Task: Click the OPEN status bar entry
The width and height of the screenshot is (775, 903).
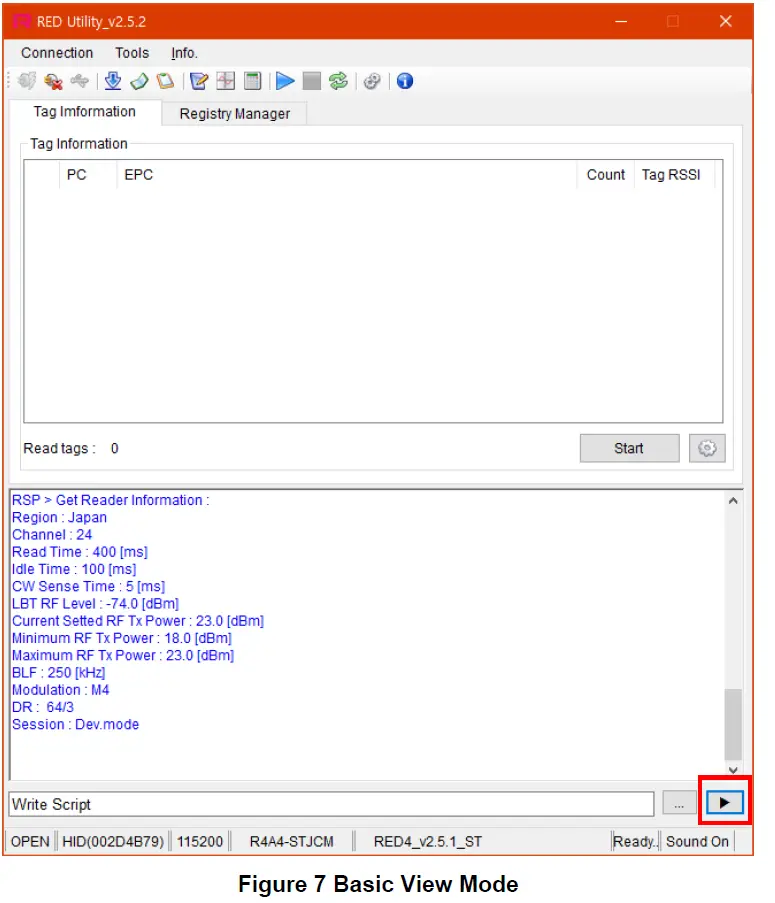Action: click(30, 841)
